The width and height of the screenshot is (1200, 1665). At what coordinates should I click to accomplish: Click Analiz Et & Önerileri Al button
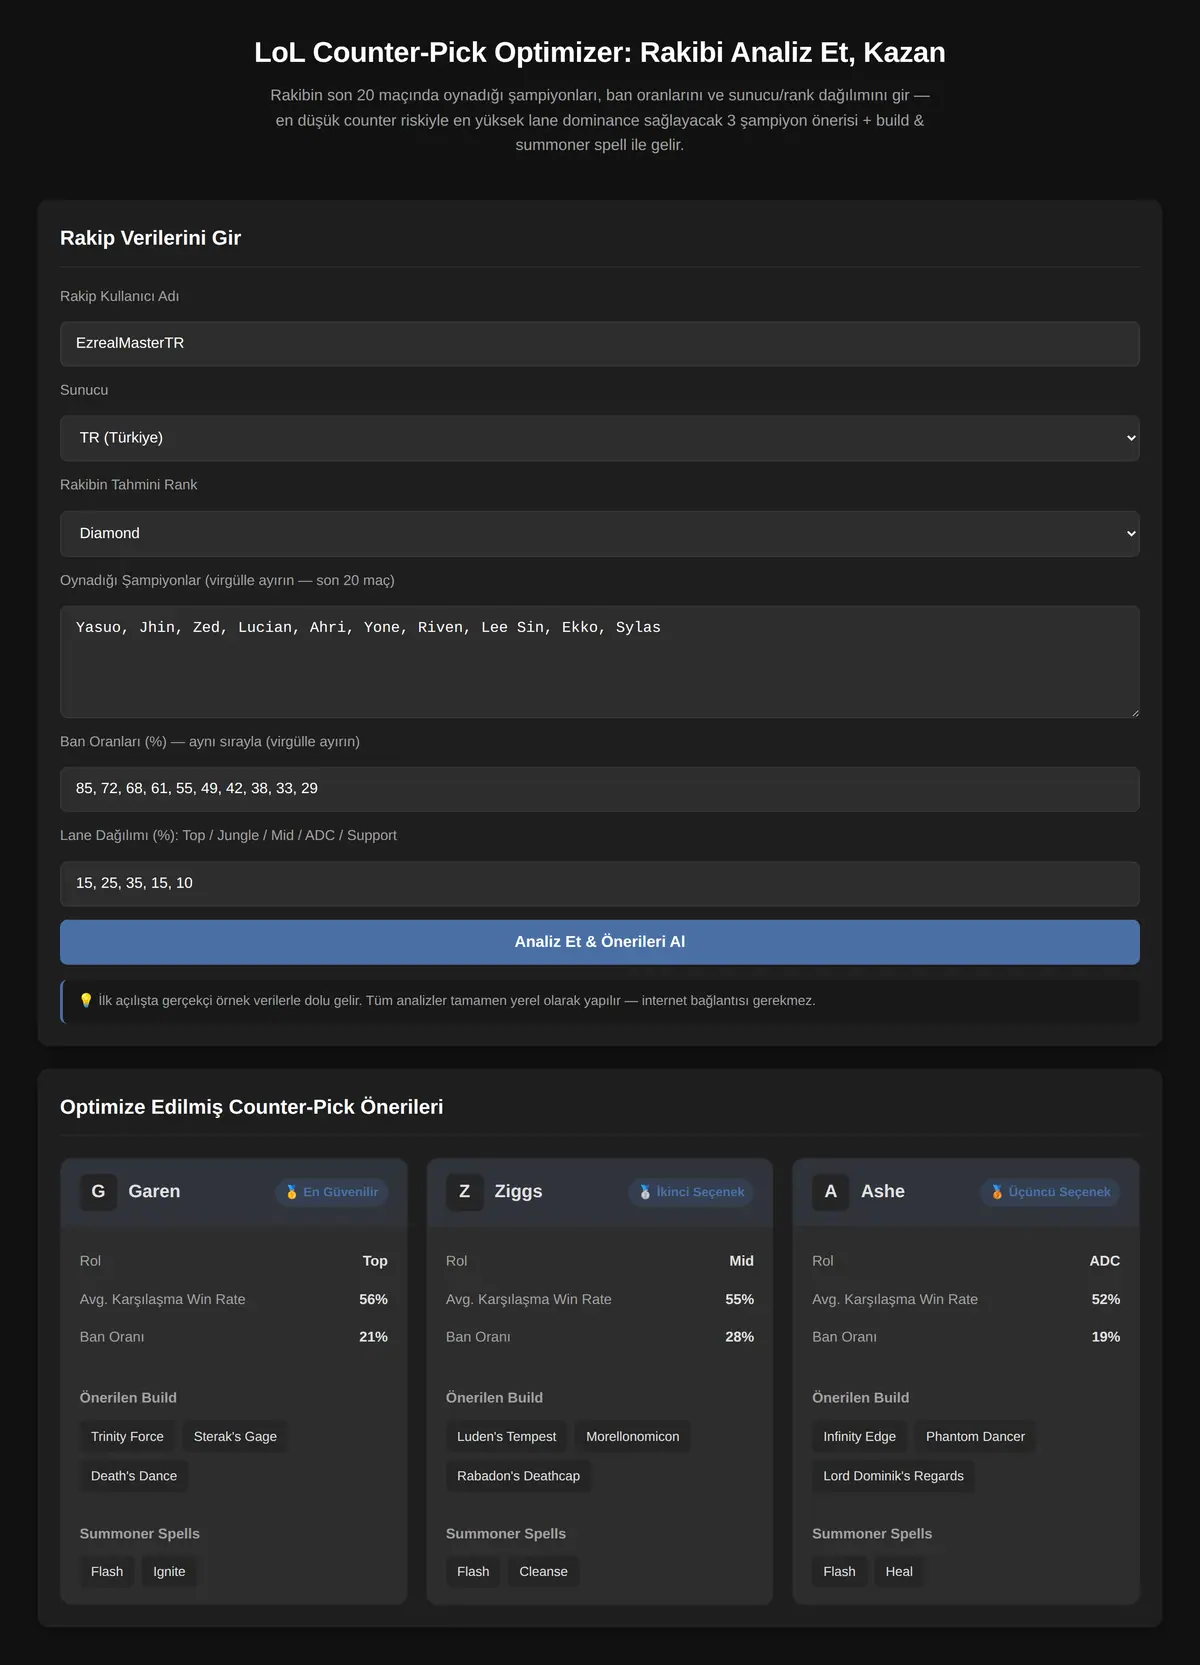coord(600,942)
